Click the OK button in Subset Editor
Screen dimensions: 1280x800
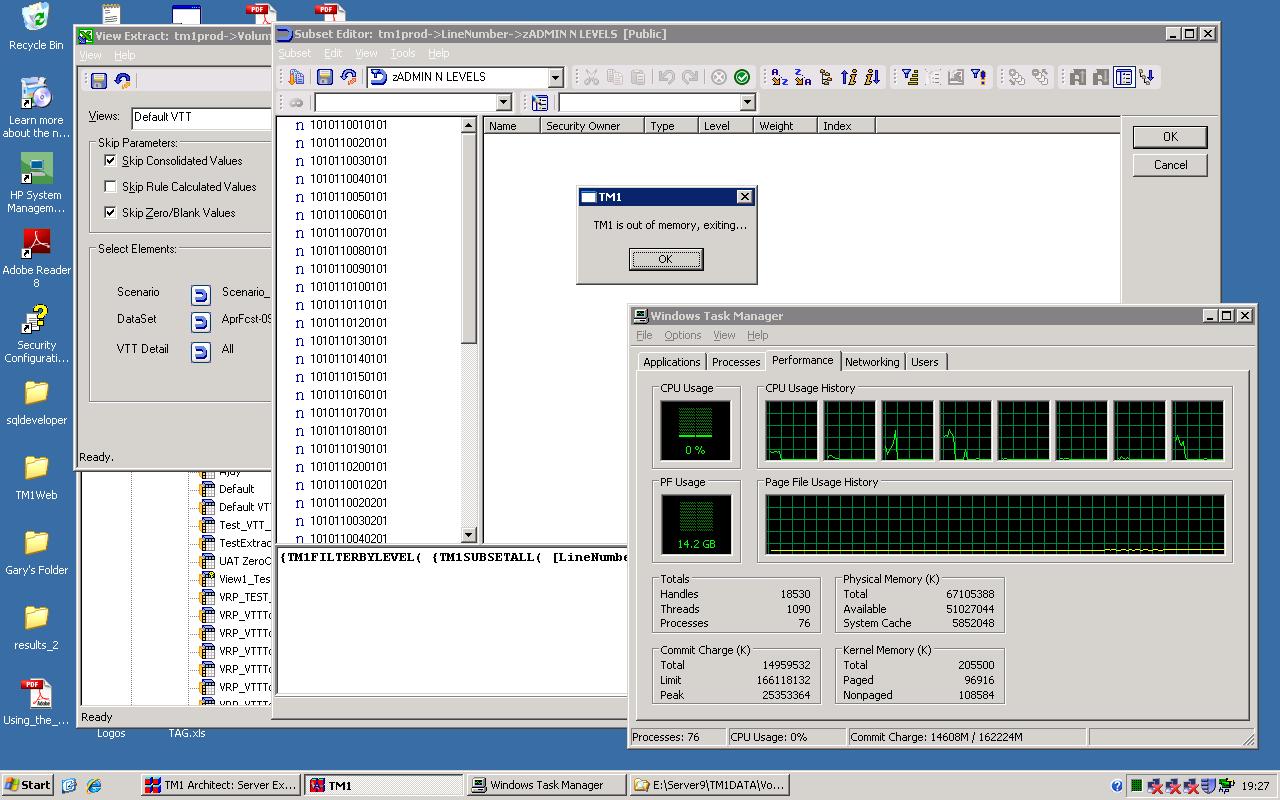pyautogui.click(x=1170, y=137)
